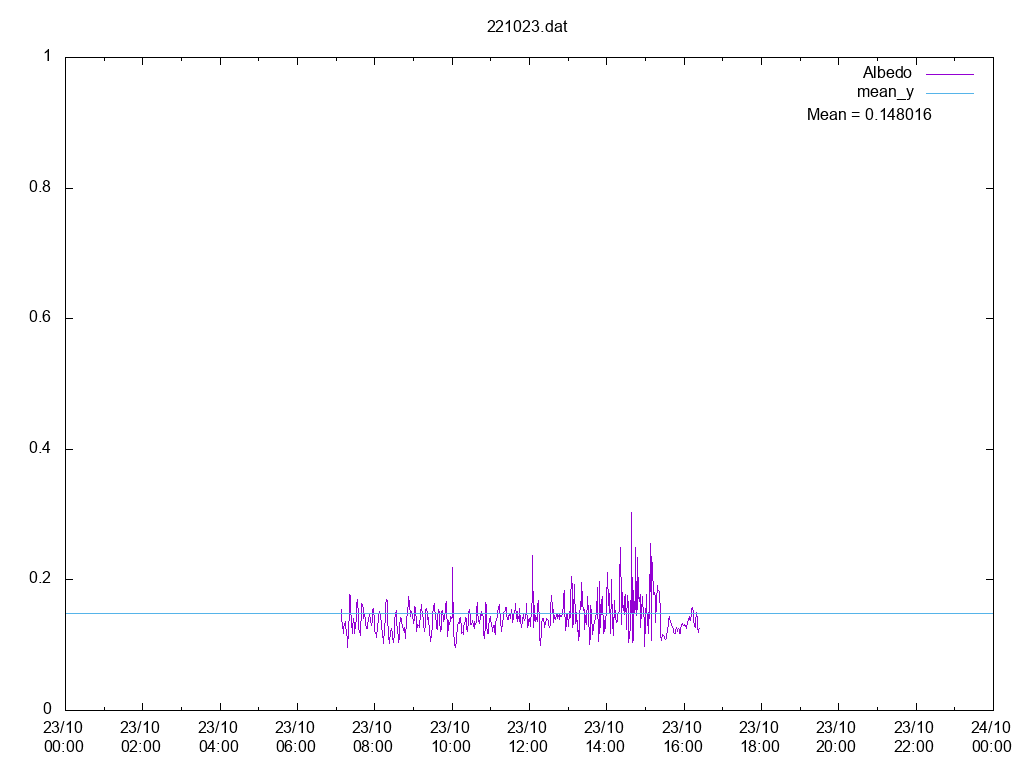
Task: Click the x-axis label 23/10 08:00
Action: pos(372,737)
